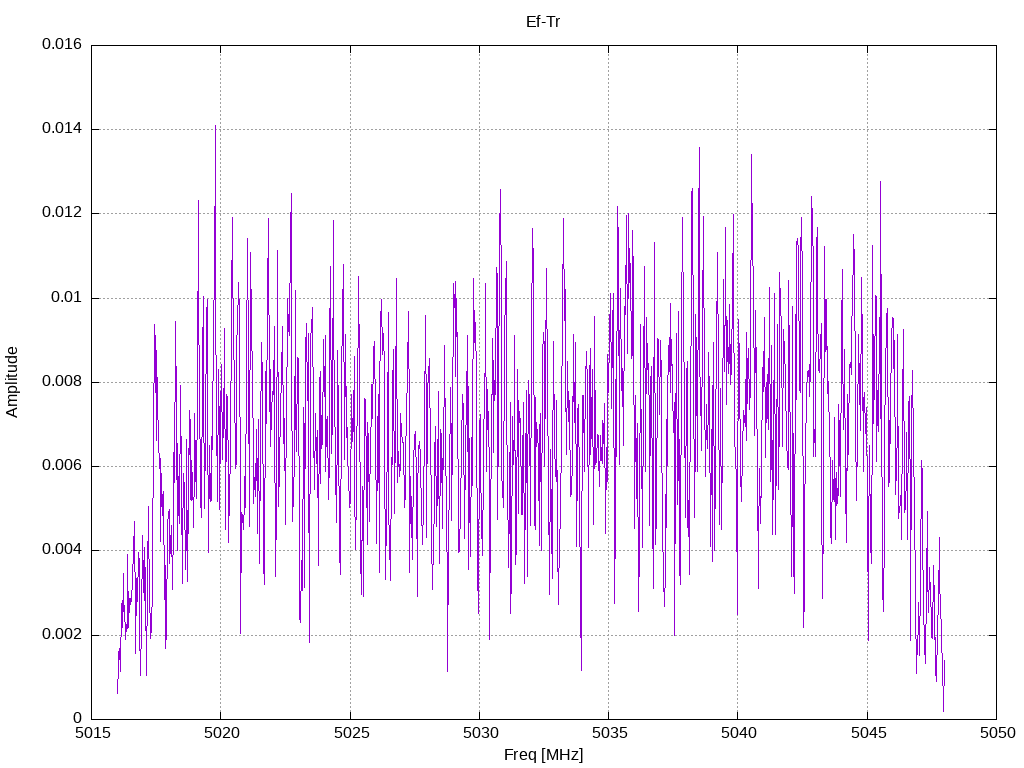Click the 5020 x-axis tick label
This screenshot has height=768, width=1024.
click(x=221, y=733)
